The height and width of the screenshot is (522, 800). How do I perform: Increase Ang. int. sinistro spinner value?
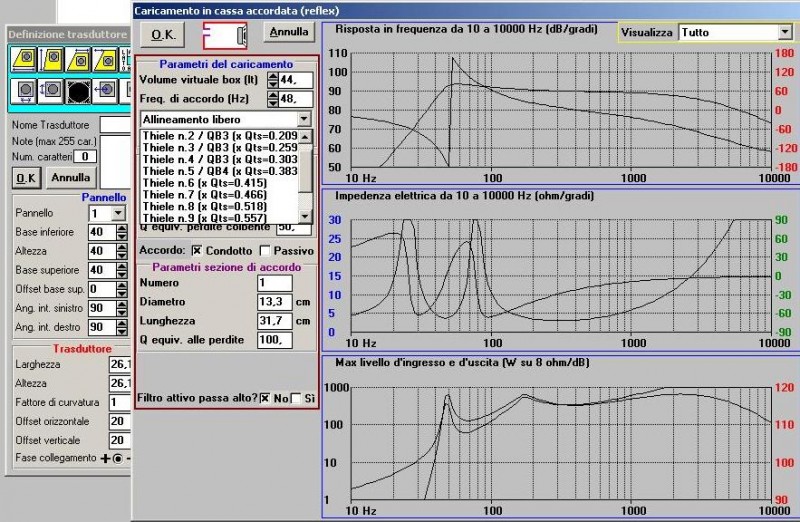point(121,305)
